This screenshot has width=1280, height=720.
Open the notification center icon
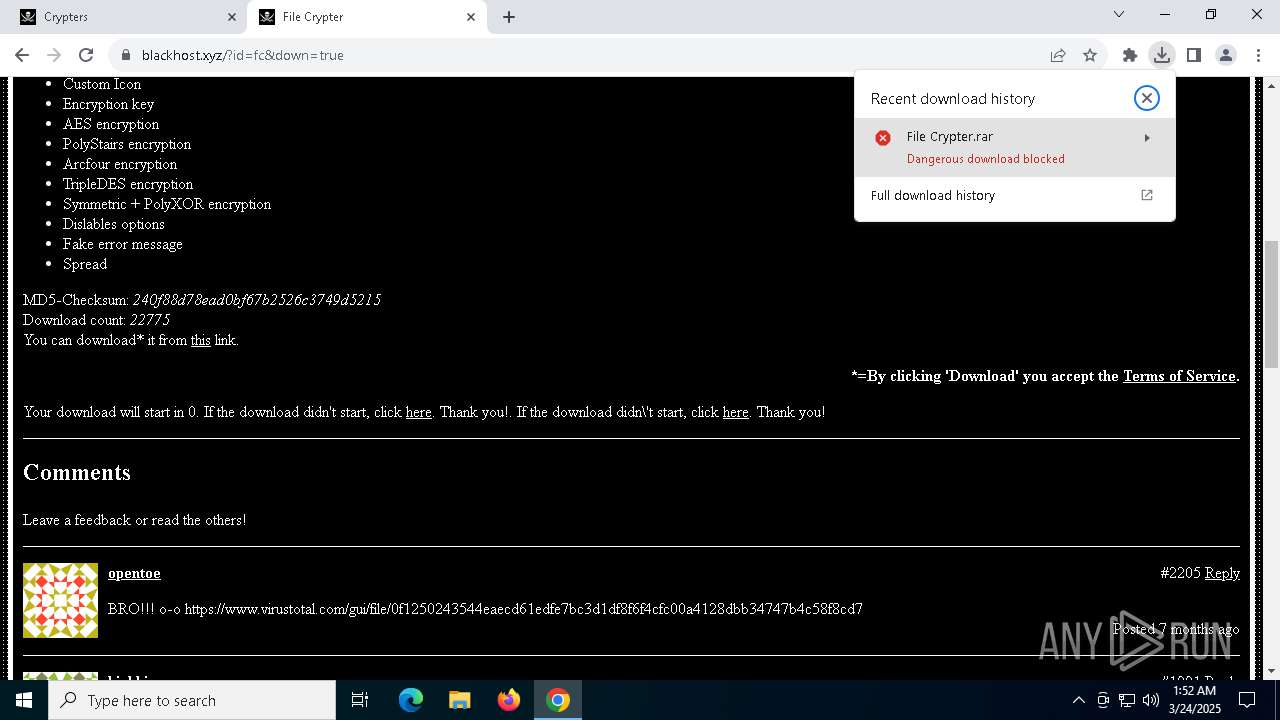point(1247,700)
